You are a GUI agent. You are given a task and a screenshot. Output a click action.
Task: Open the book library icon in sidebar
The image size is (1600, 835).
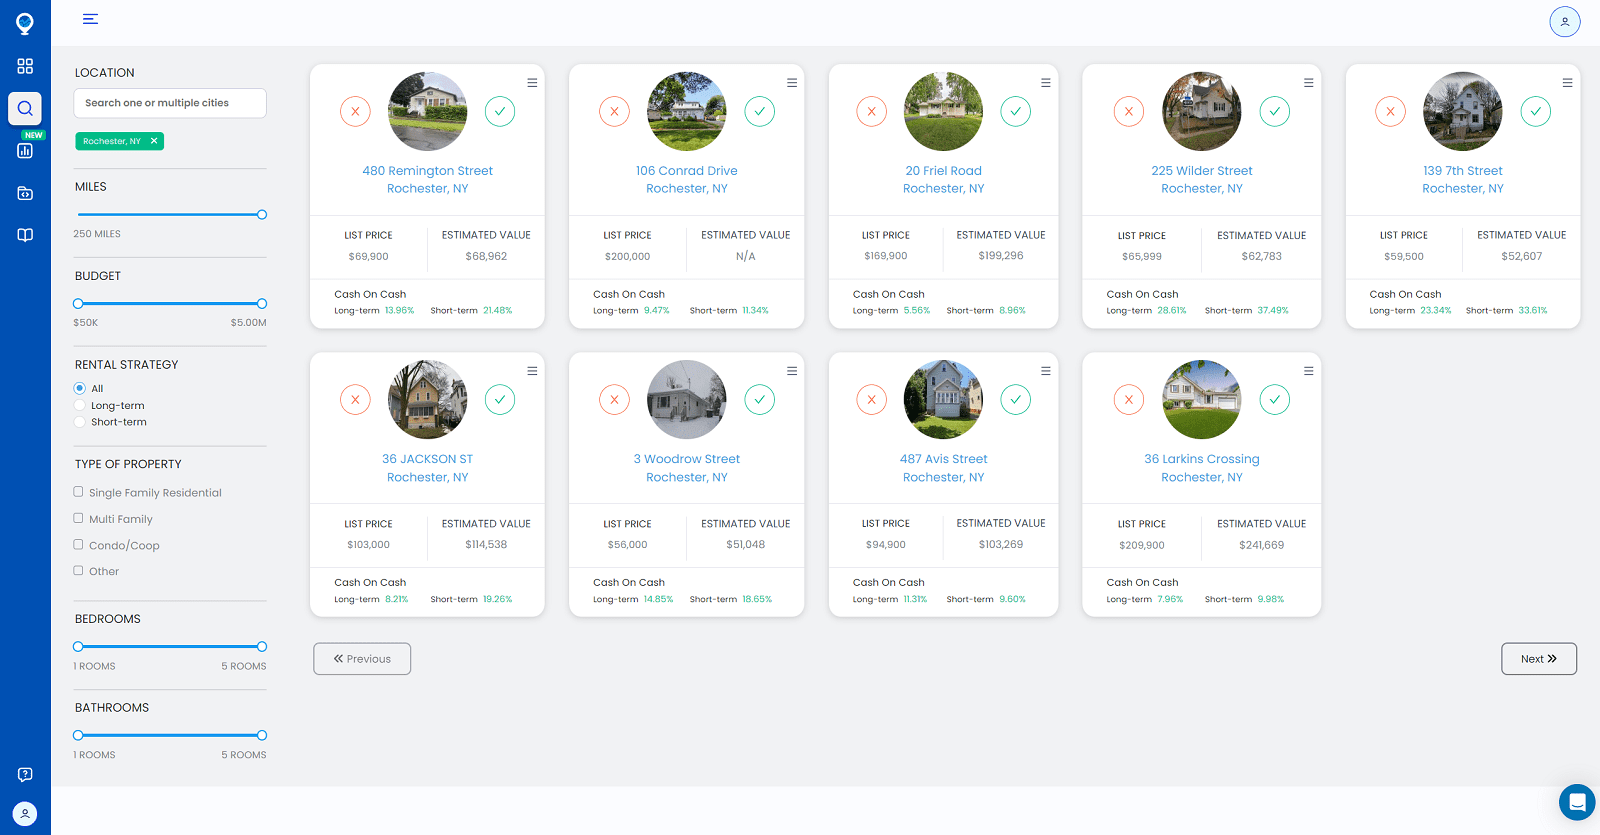point(25,235)
